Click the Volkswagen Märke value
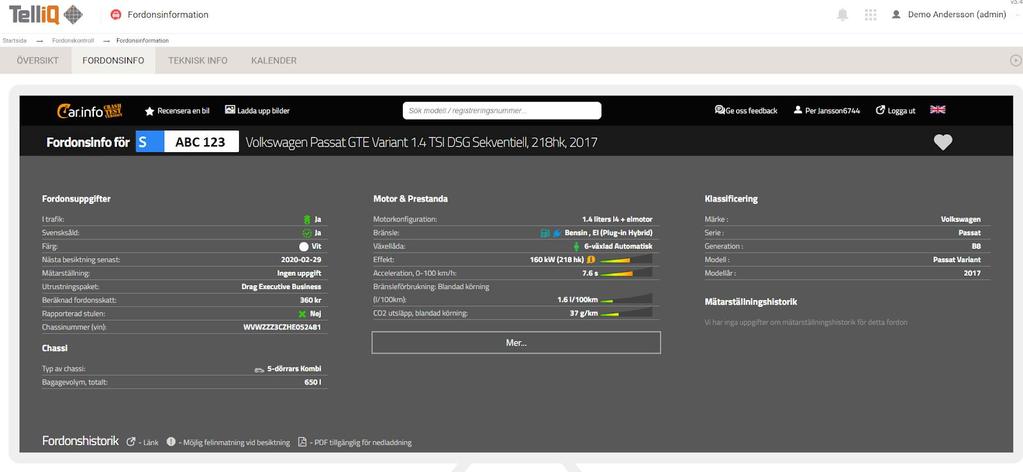 click(x=960, y=219)
